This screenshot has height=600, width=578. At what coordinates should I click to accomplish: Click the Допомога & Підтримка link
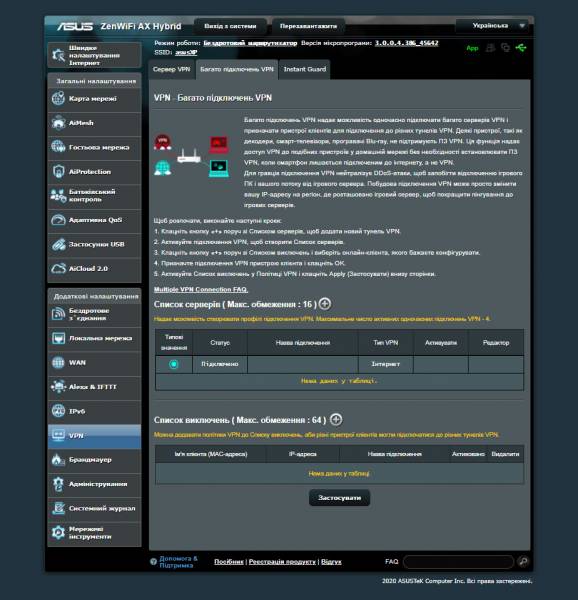[x=178, y=562]
